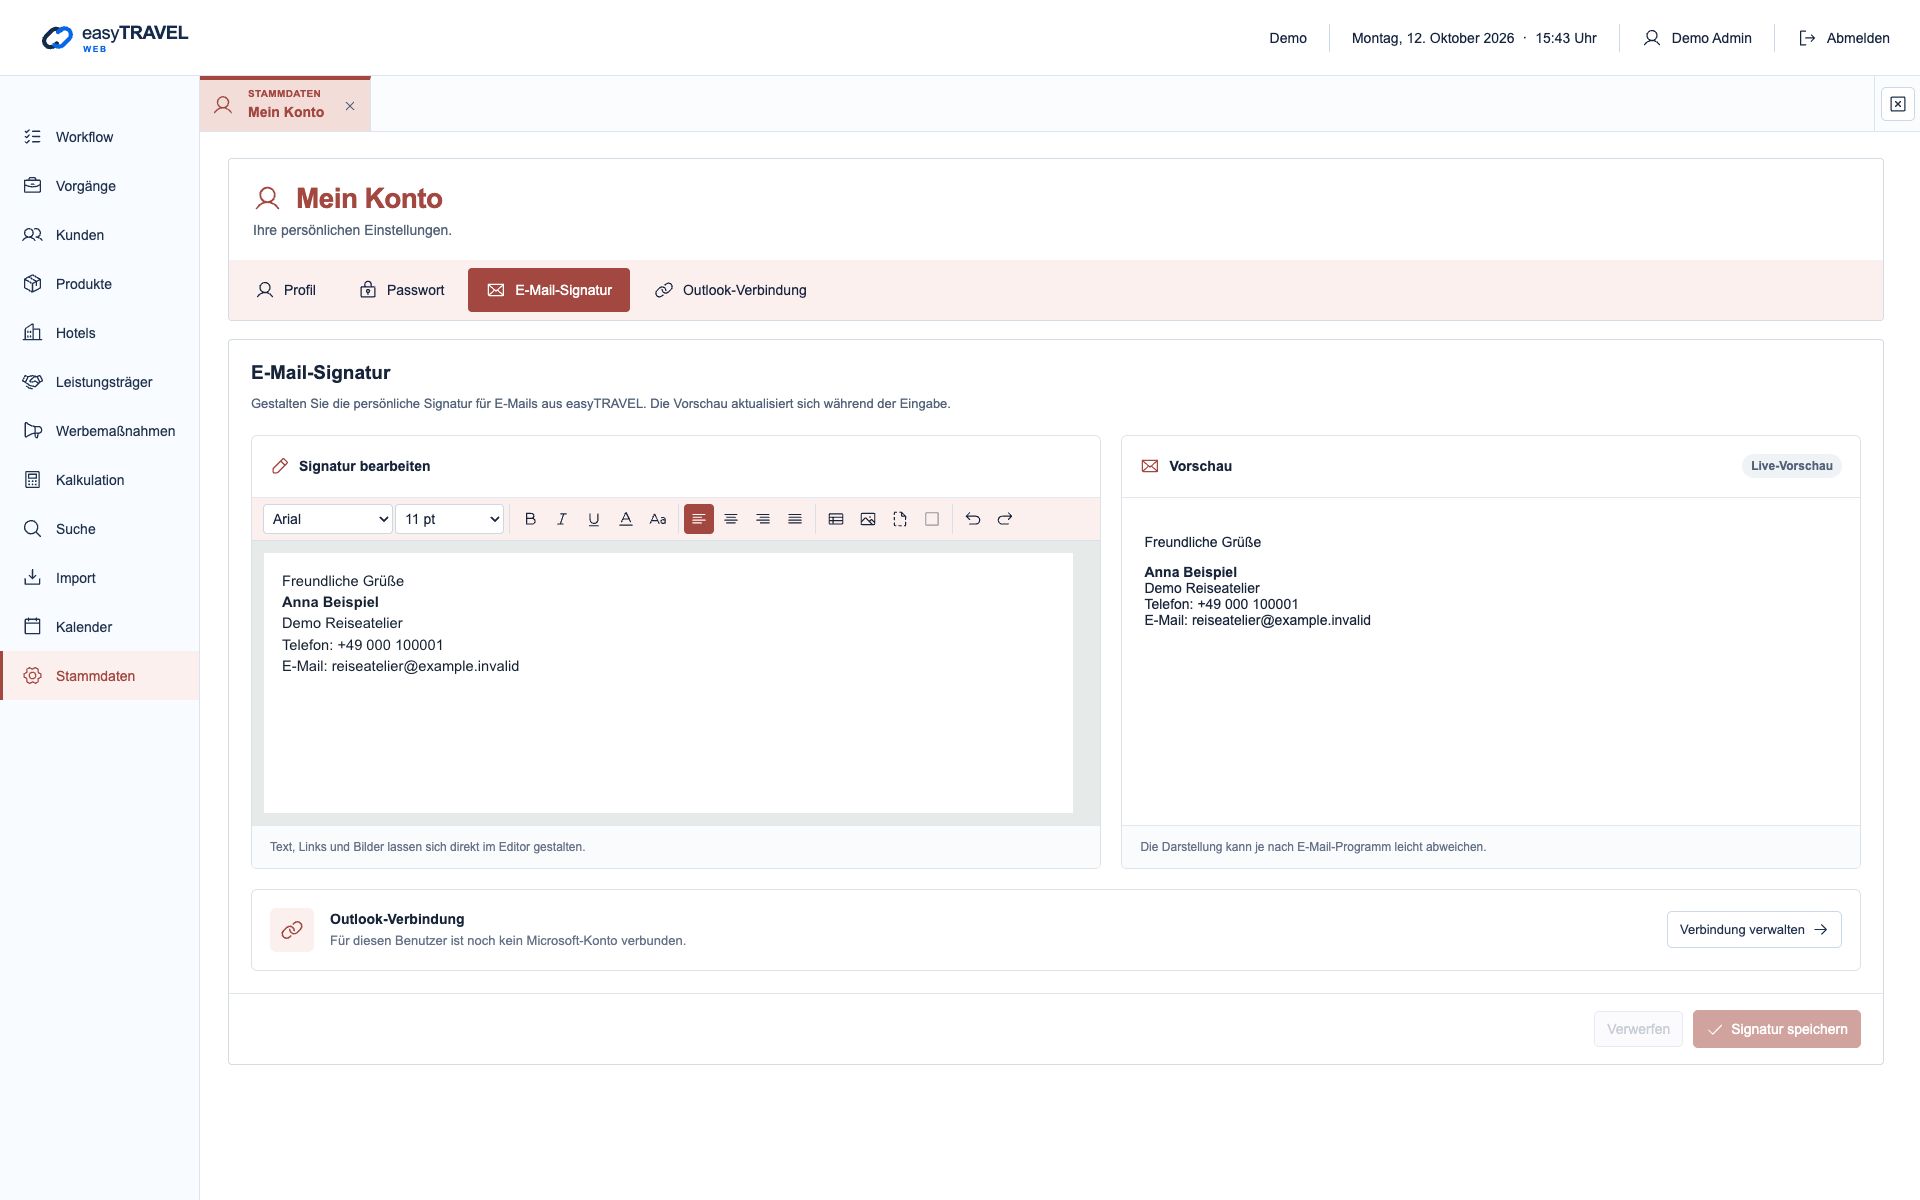The width and height of the screenshot is (1920, 1200).
Task: Go to Kunden in the sidebar
Action: pyautogui.click(x=100, y=235)
